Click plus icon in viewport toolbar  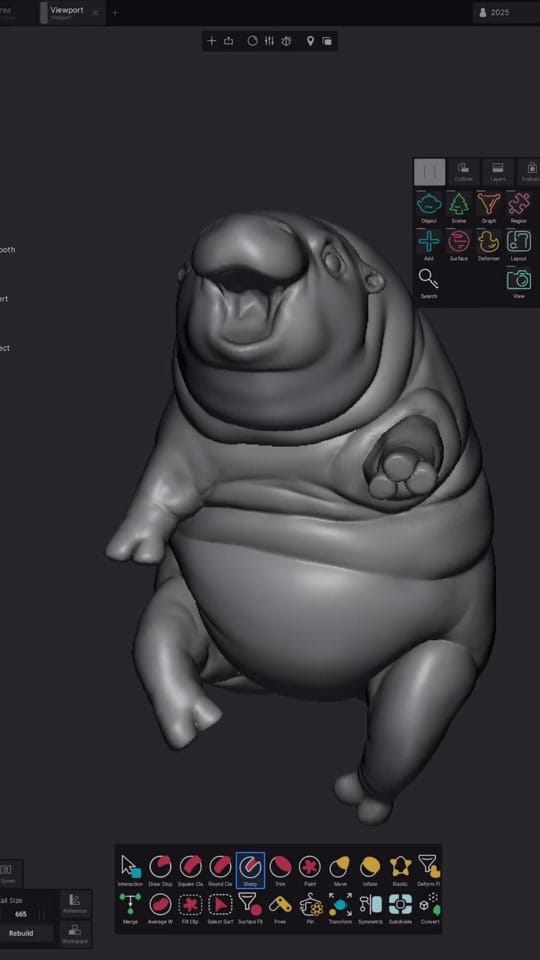(x=212, y=41)
